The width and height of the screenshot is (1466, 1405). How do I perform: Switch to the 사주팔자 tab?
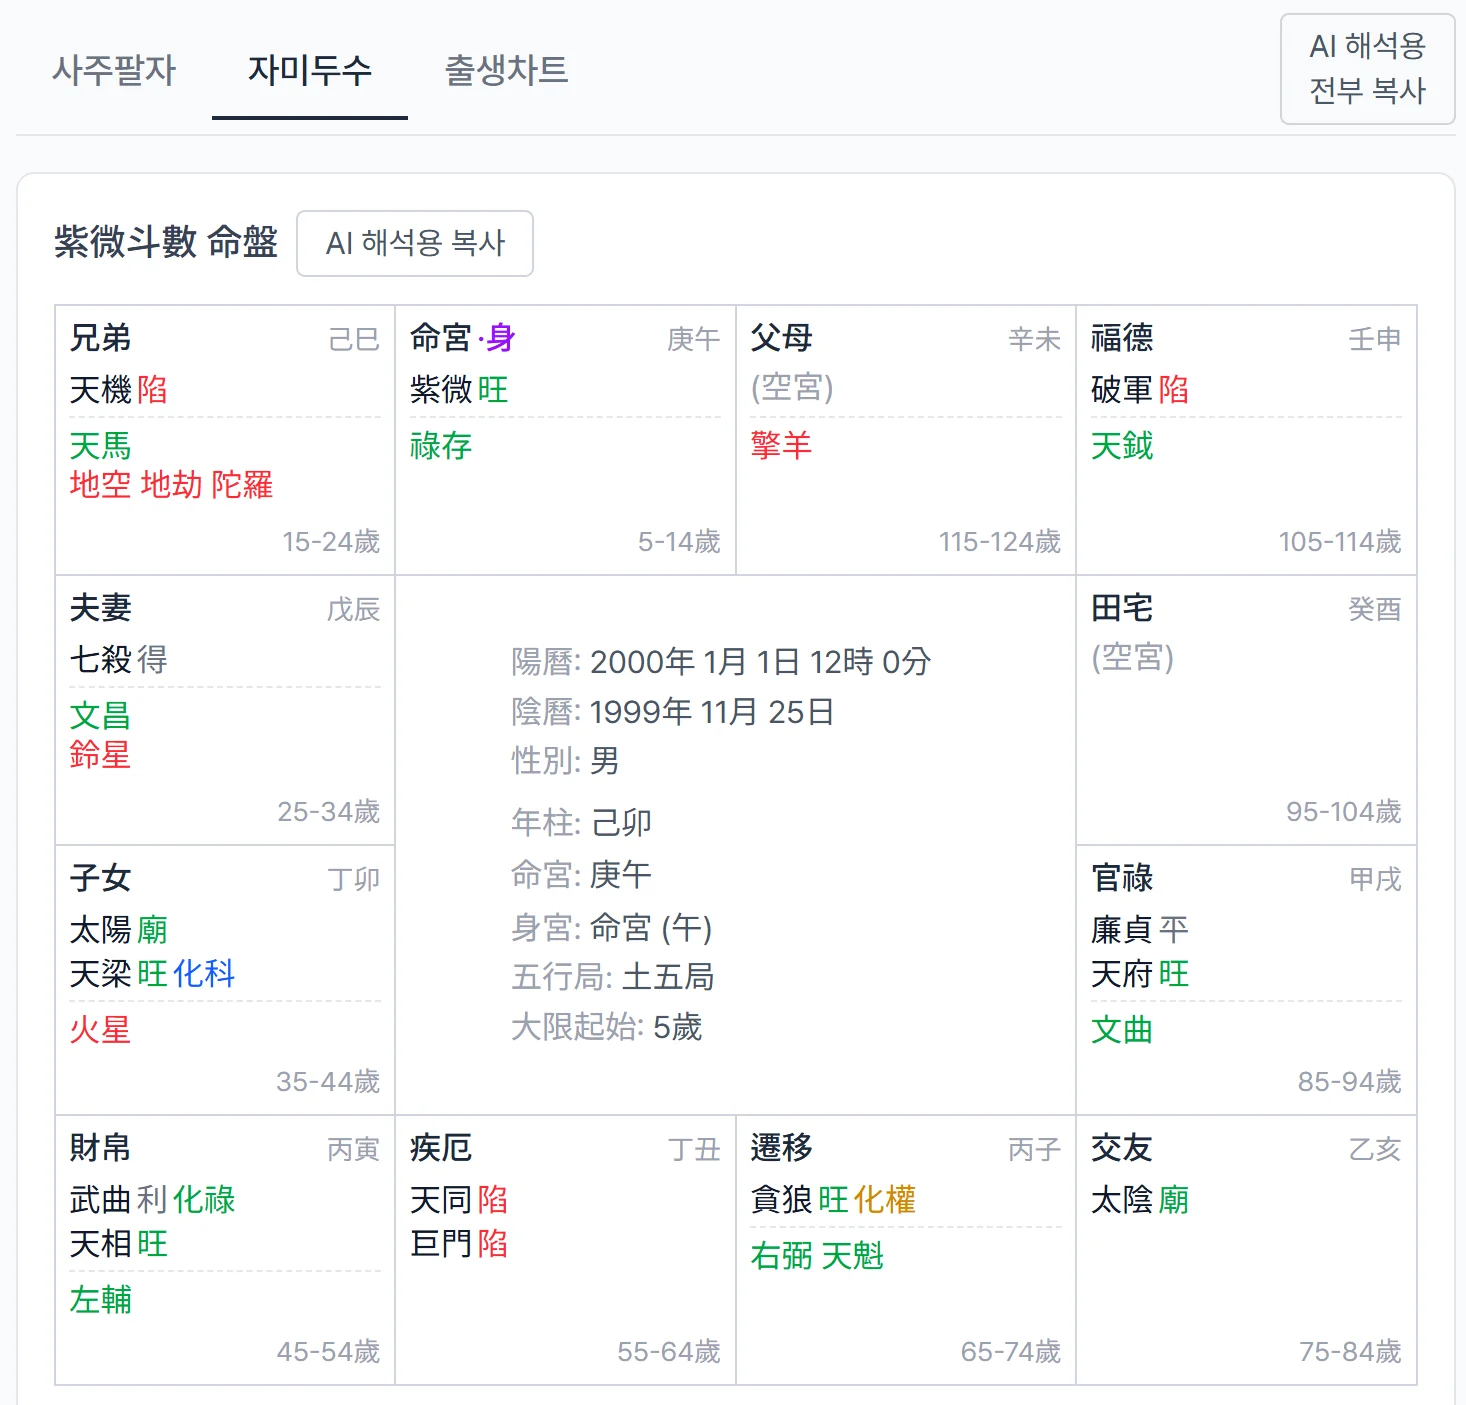[115, 71]
